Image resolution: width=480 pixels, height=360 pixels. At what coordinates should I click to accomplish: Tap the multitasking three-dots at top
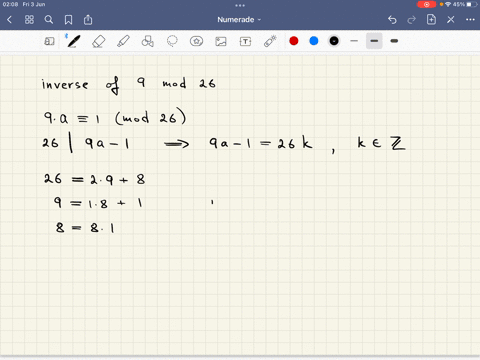pos(240,5)
